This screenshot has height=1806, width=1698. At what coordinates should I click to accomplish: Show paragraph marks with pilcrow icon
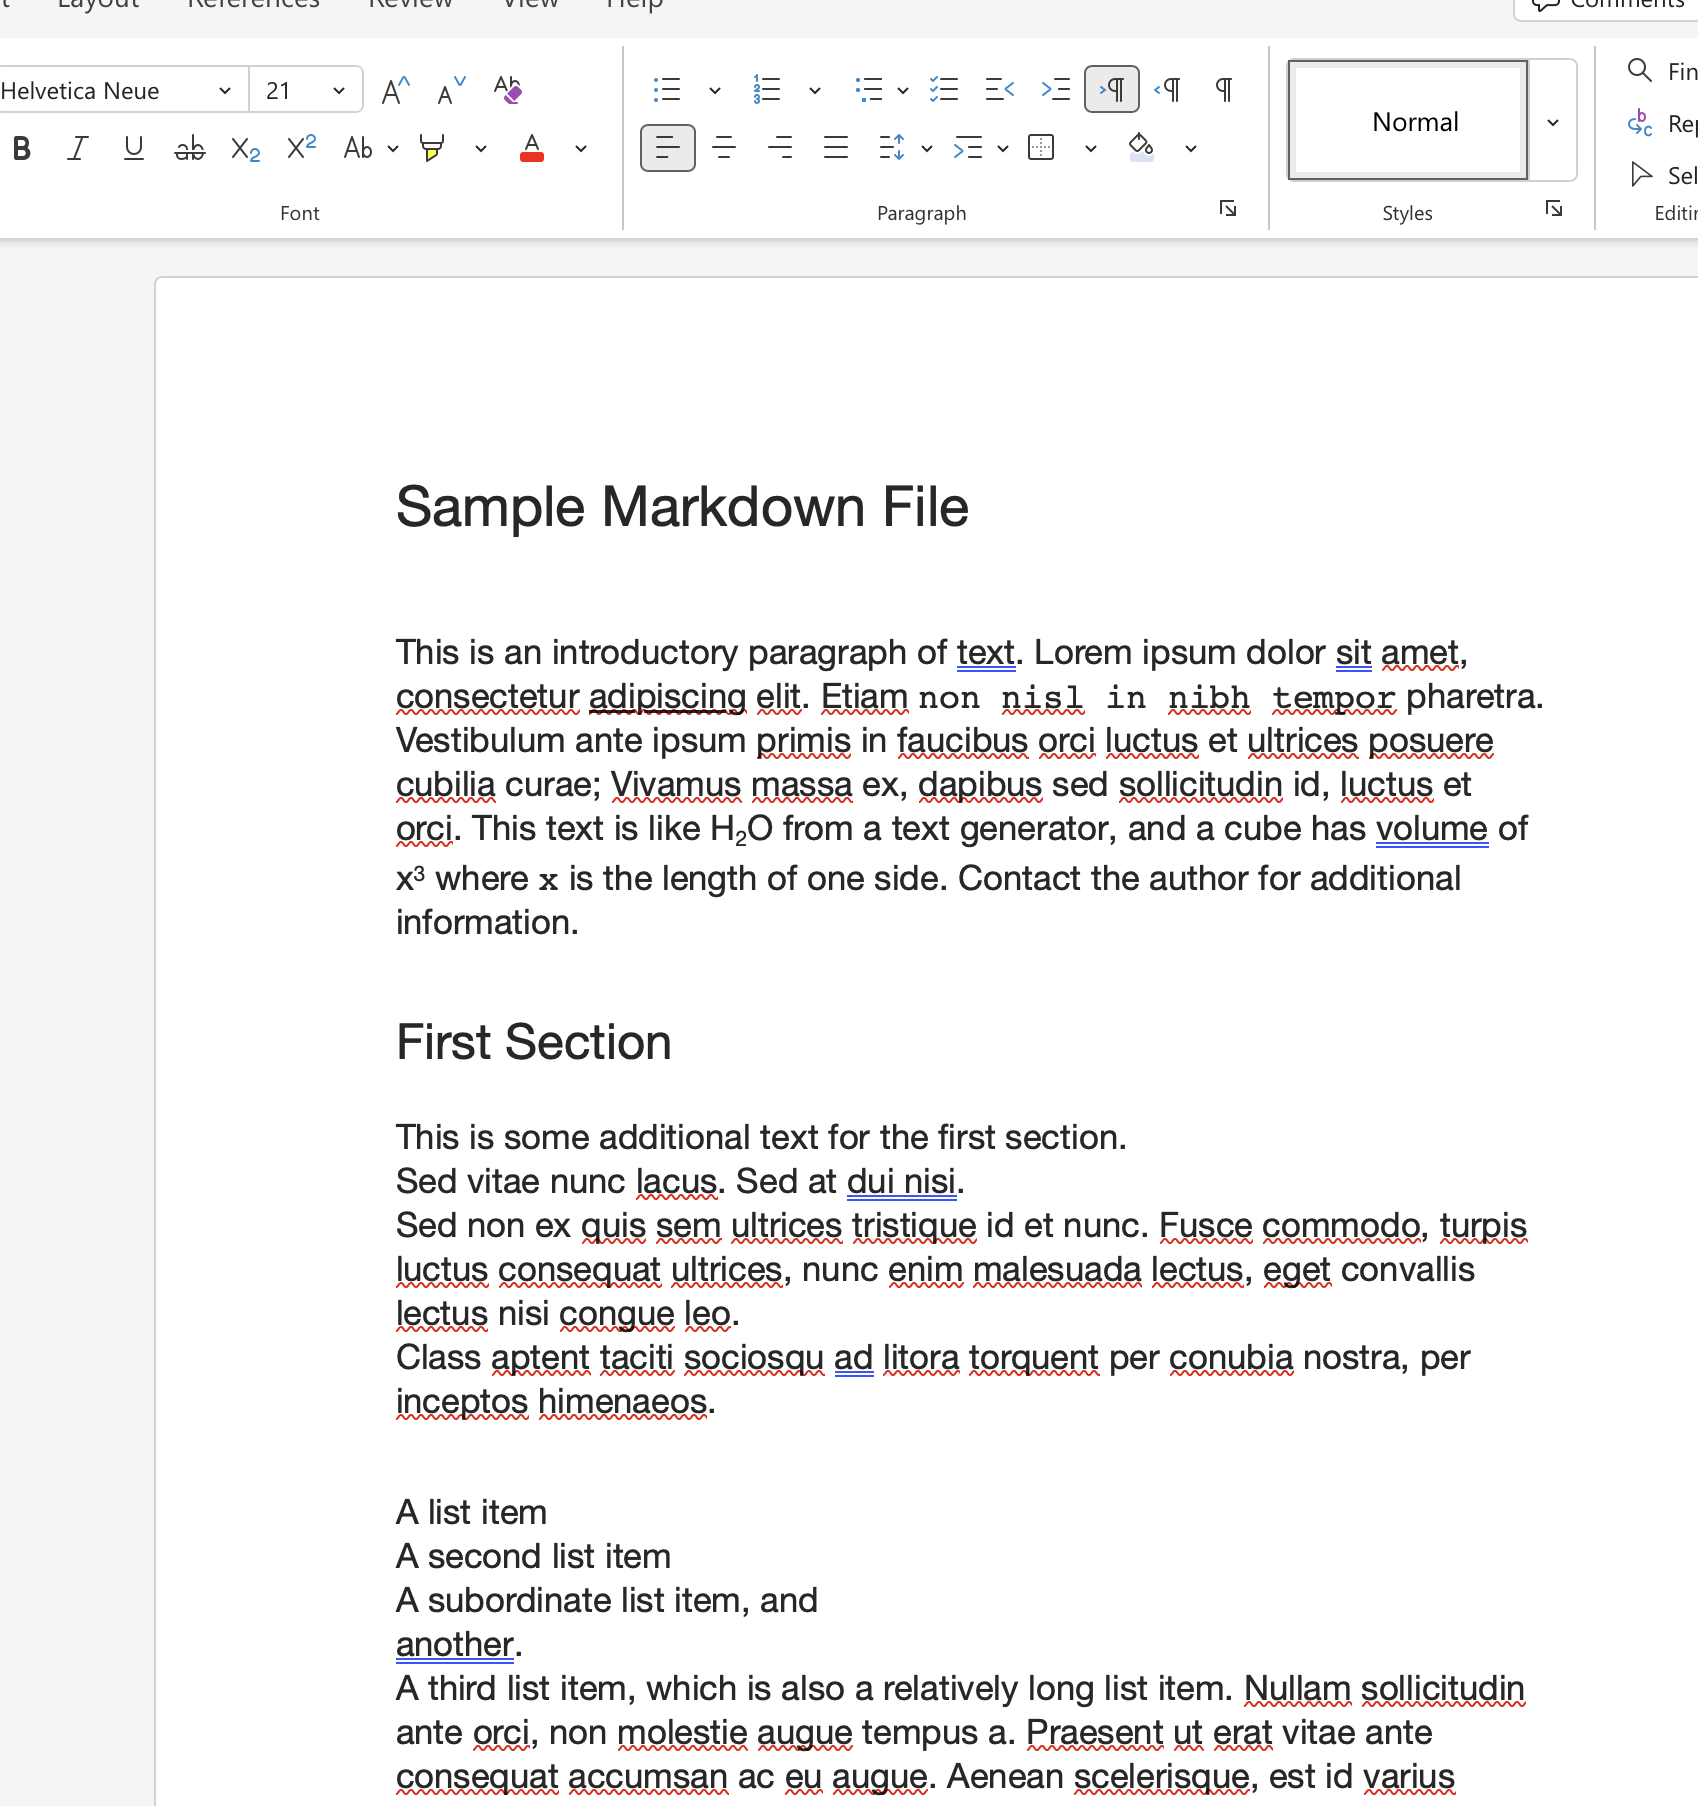pos(1223,90)
